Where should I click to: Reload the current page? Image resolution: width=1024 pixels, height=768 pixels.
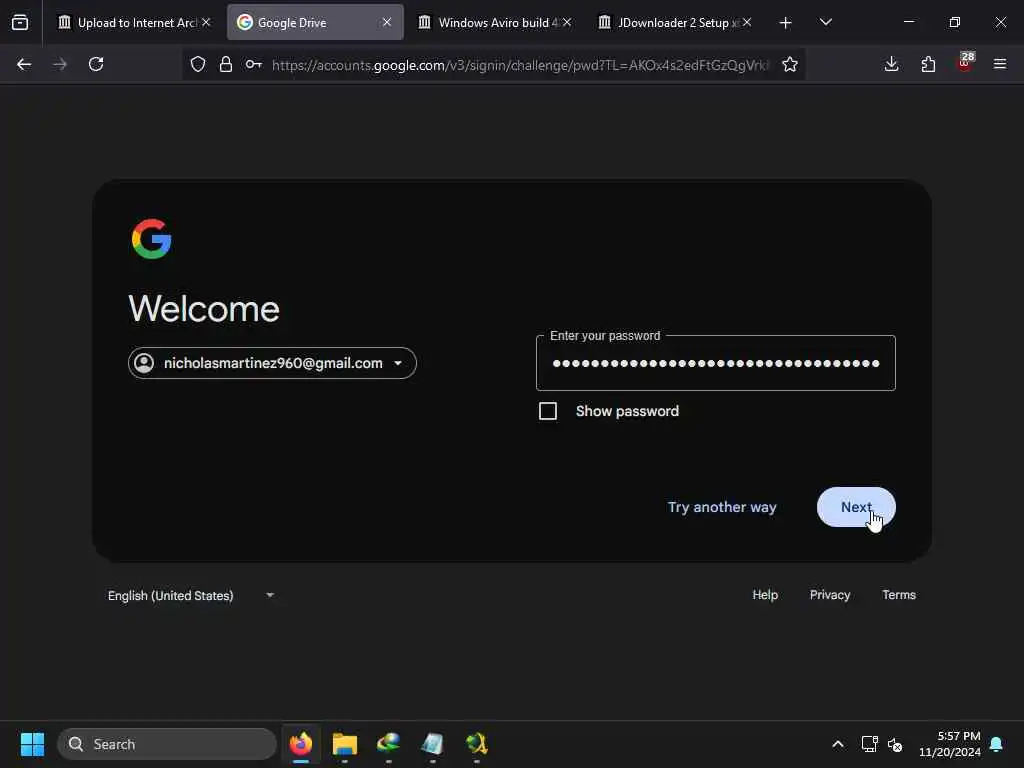coord(96,64)
